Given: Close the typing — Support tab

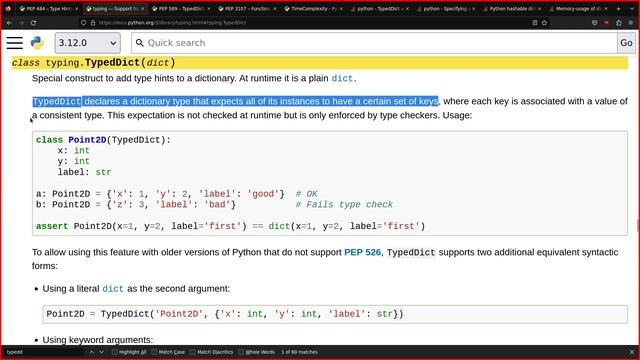Looking at the screenshot, I should point(142,9).
